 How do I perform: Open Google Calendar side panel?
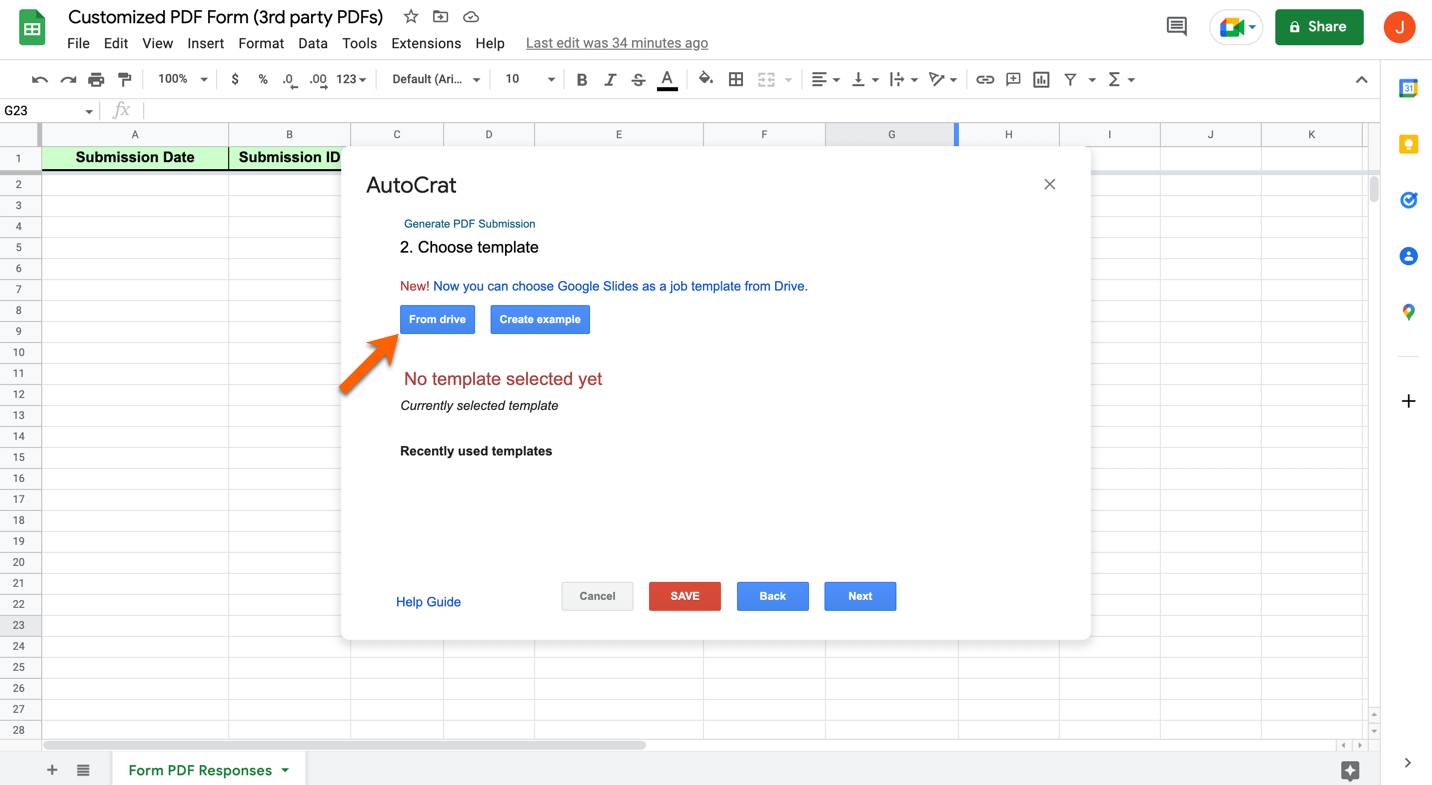pyautogui.click(x=1408, y=89)
